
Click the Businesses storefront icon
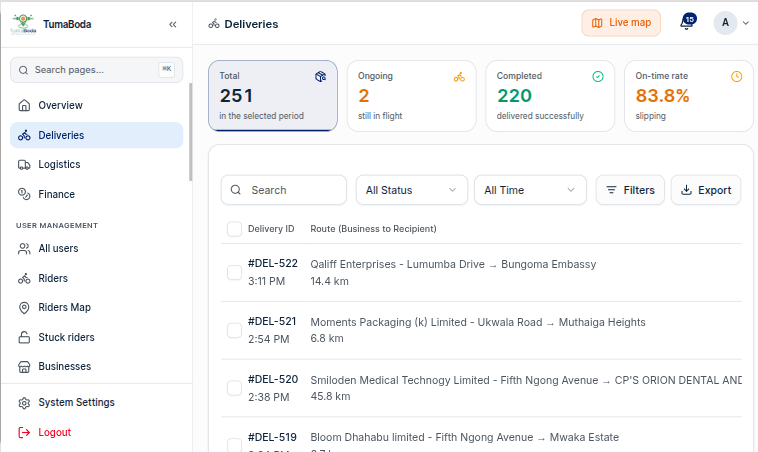coord(24,367)
